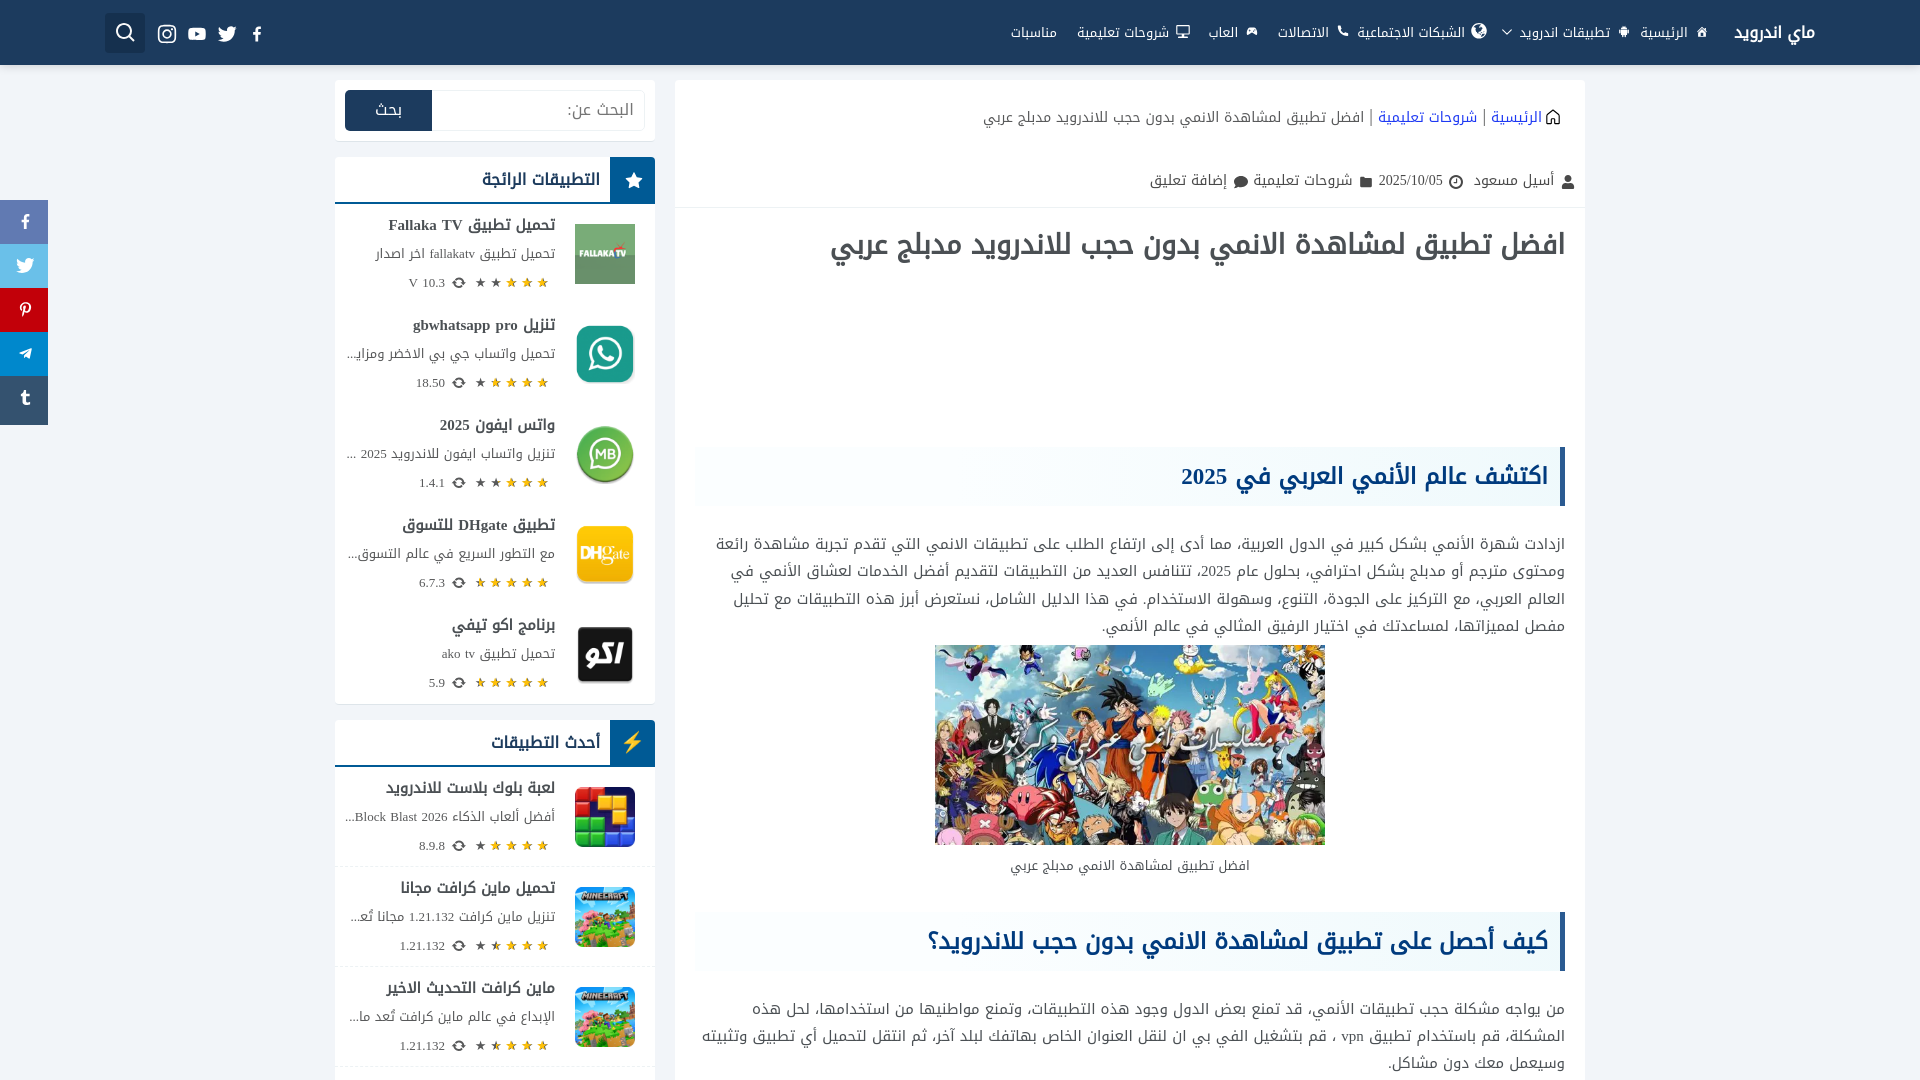Click the home icon in breadcrumb
Screen dimensions: 1920x1080
[x=1553, y=118]
